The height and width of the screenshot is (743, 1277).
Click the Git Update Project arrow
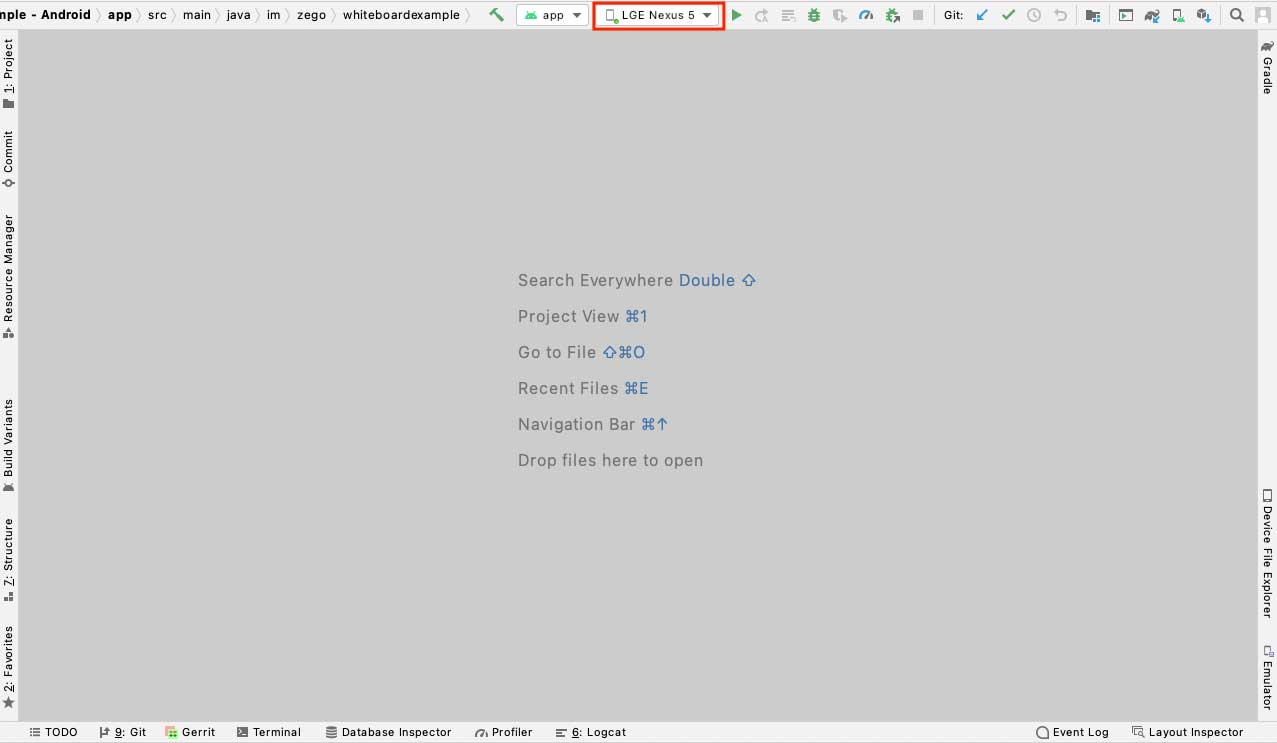(982, 16)
